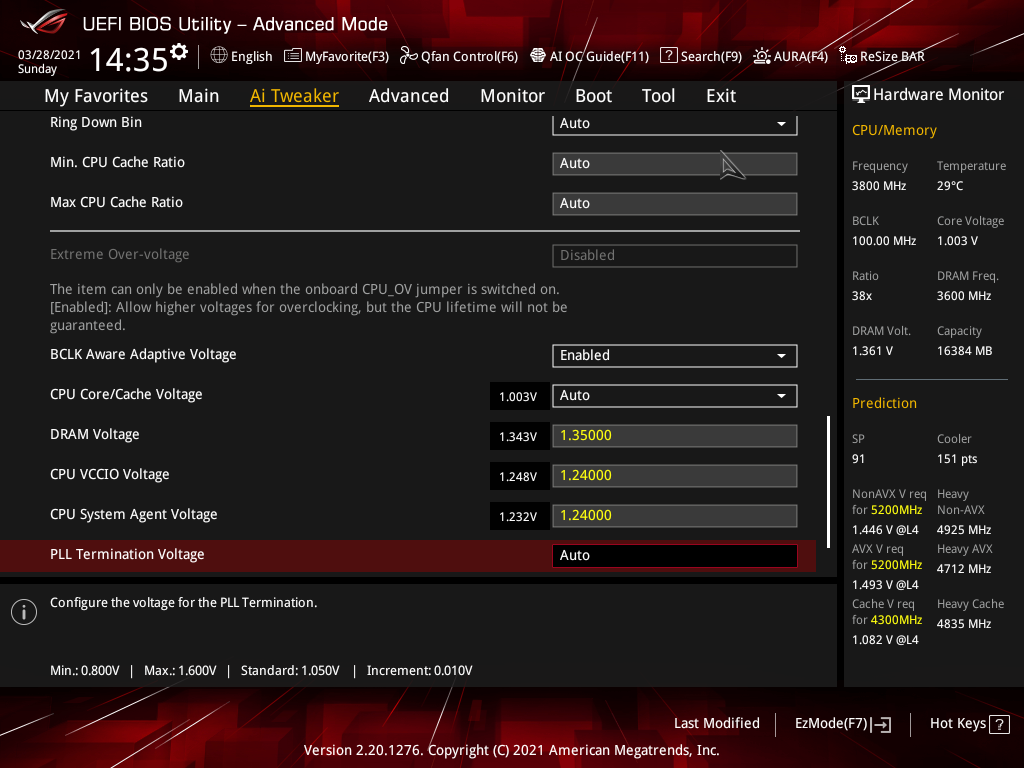Open the CPU Core/Cache Voltage dropdown
Image resolution: width=1024 pixels, height=768 pixels.
(x=675, y=396)
